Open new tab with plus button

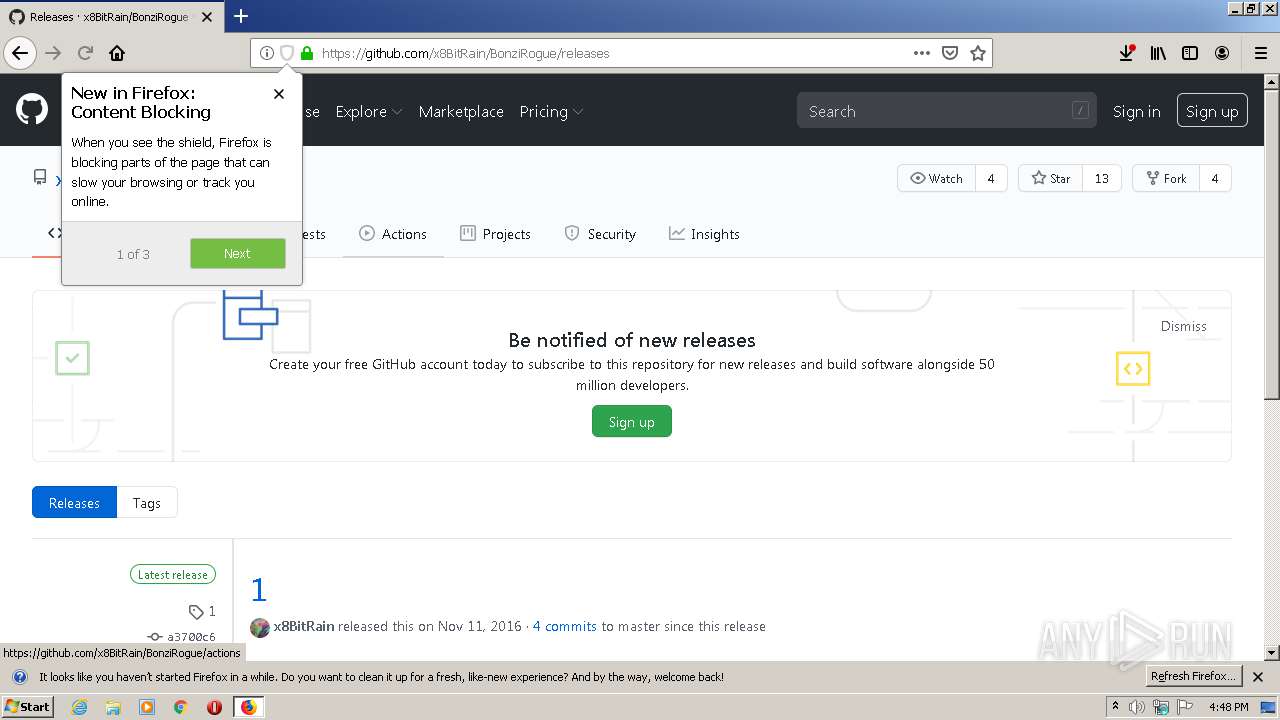pyautogui.click(x=241, y=16)
